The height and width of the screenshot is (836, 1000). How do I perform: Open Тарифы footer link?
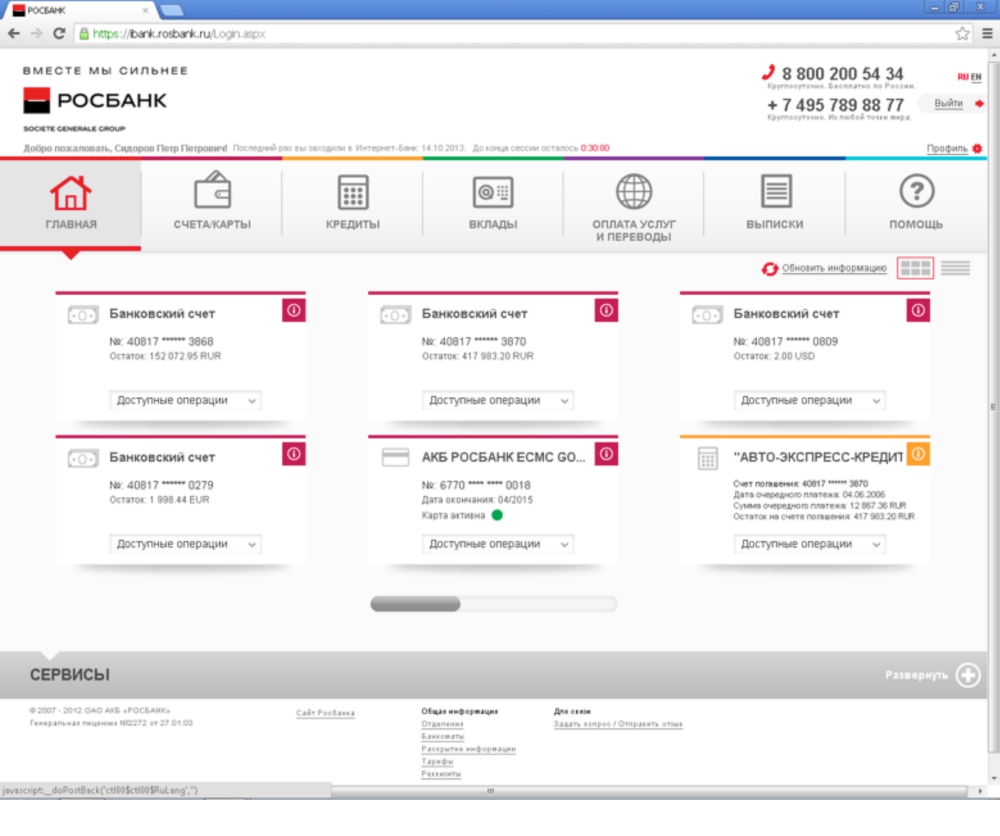[x=437, y=761]
